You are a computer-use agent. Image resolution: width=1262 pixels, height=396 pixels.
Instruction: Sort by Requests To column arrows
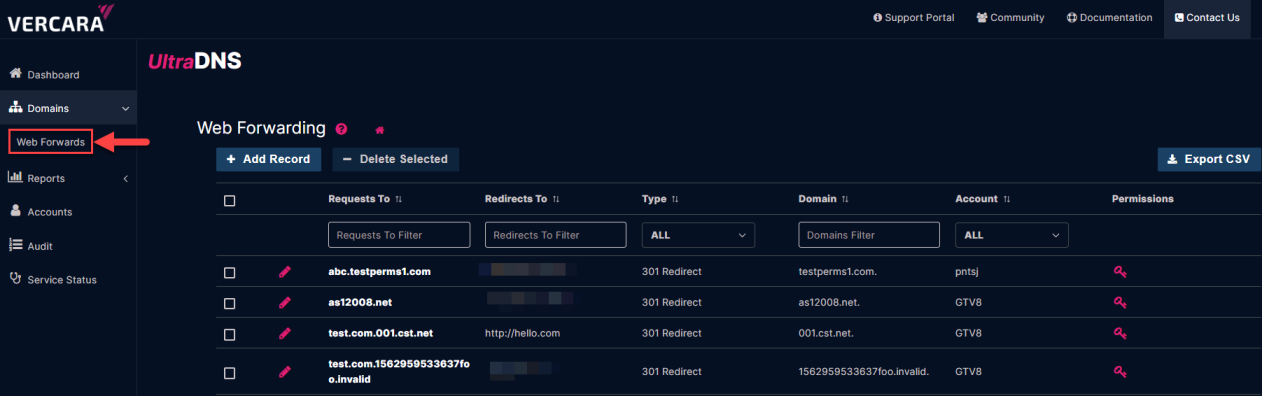pos(399,199)
